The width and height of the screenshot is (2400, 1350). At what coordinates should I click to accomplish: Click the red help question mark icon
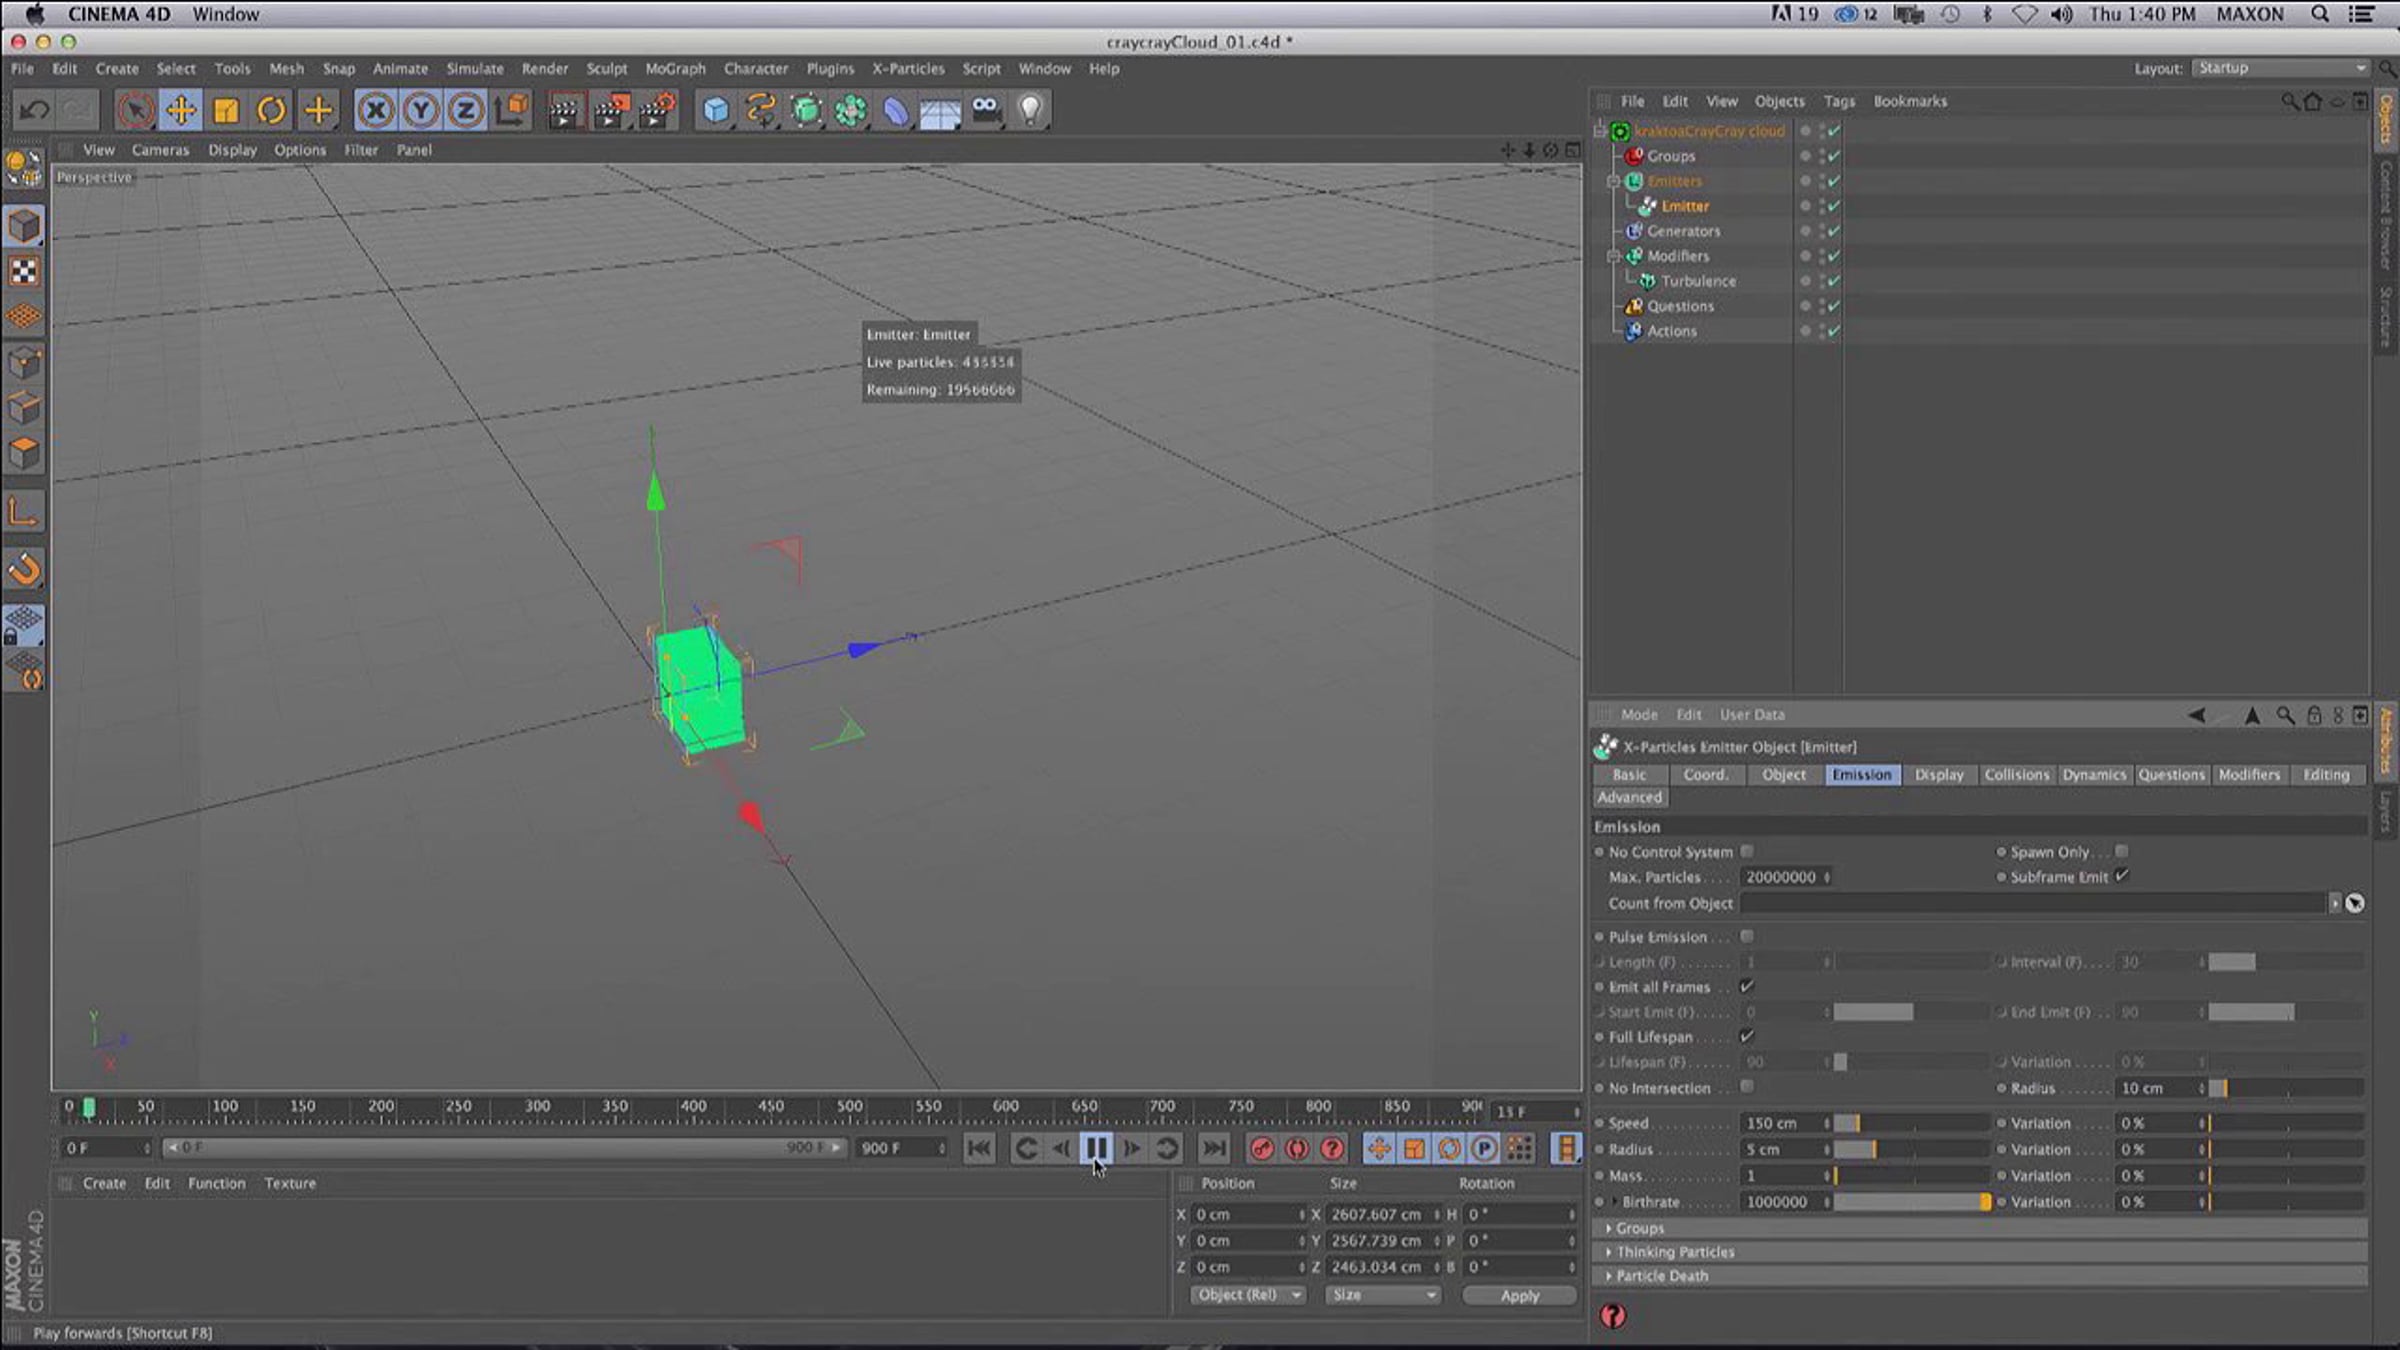(1612, 1316)
